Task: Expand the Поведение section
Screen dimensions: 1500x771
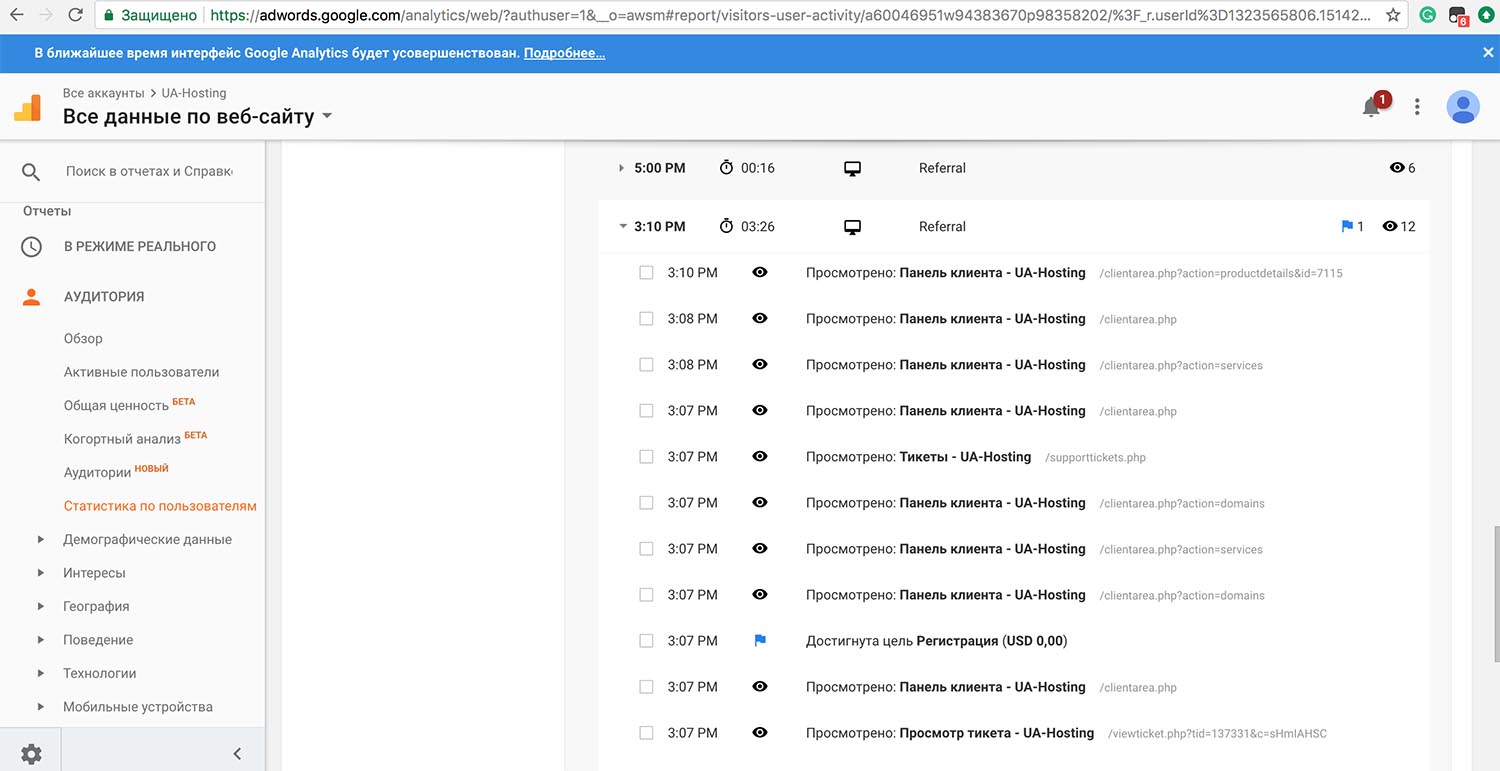Action: (x=41, y=640)
